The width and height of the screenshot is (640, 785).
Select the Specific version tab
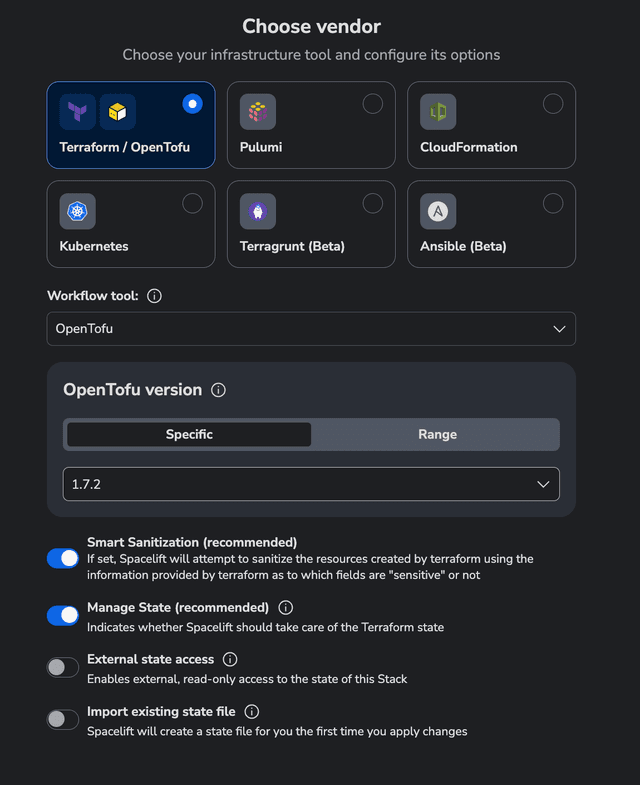point(189,434)
